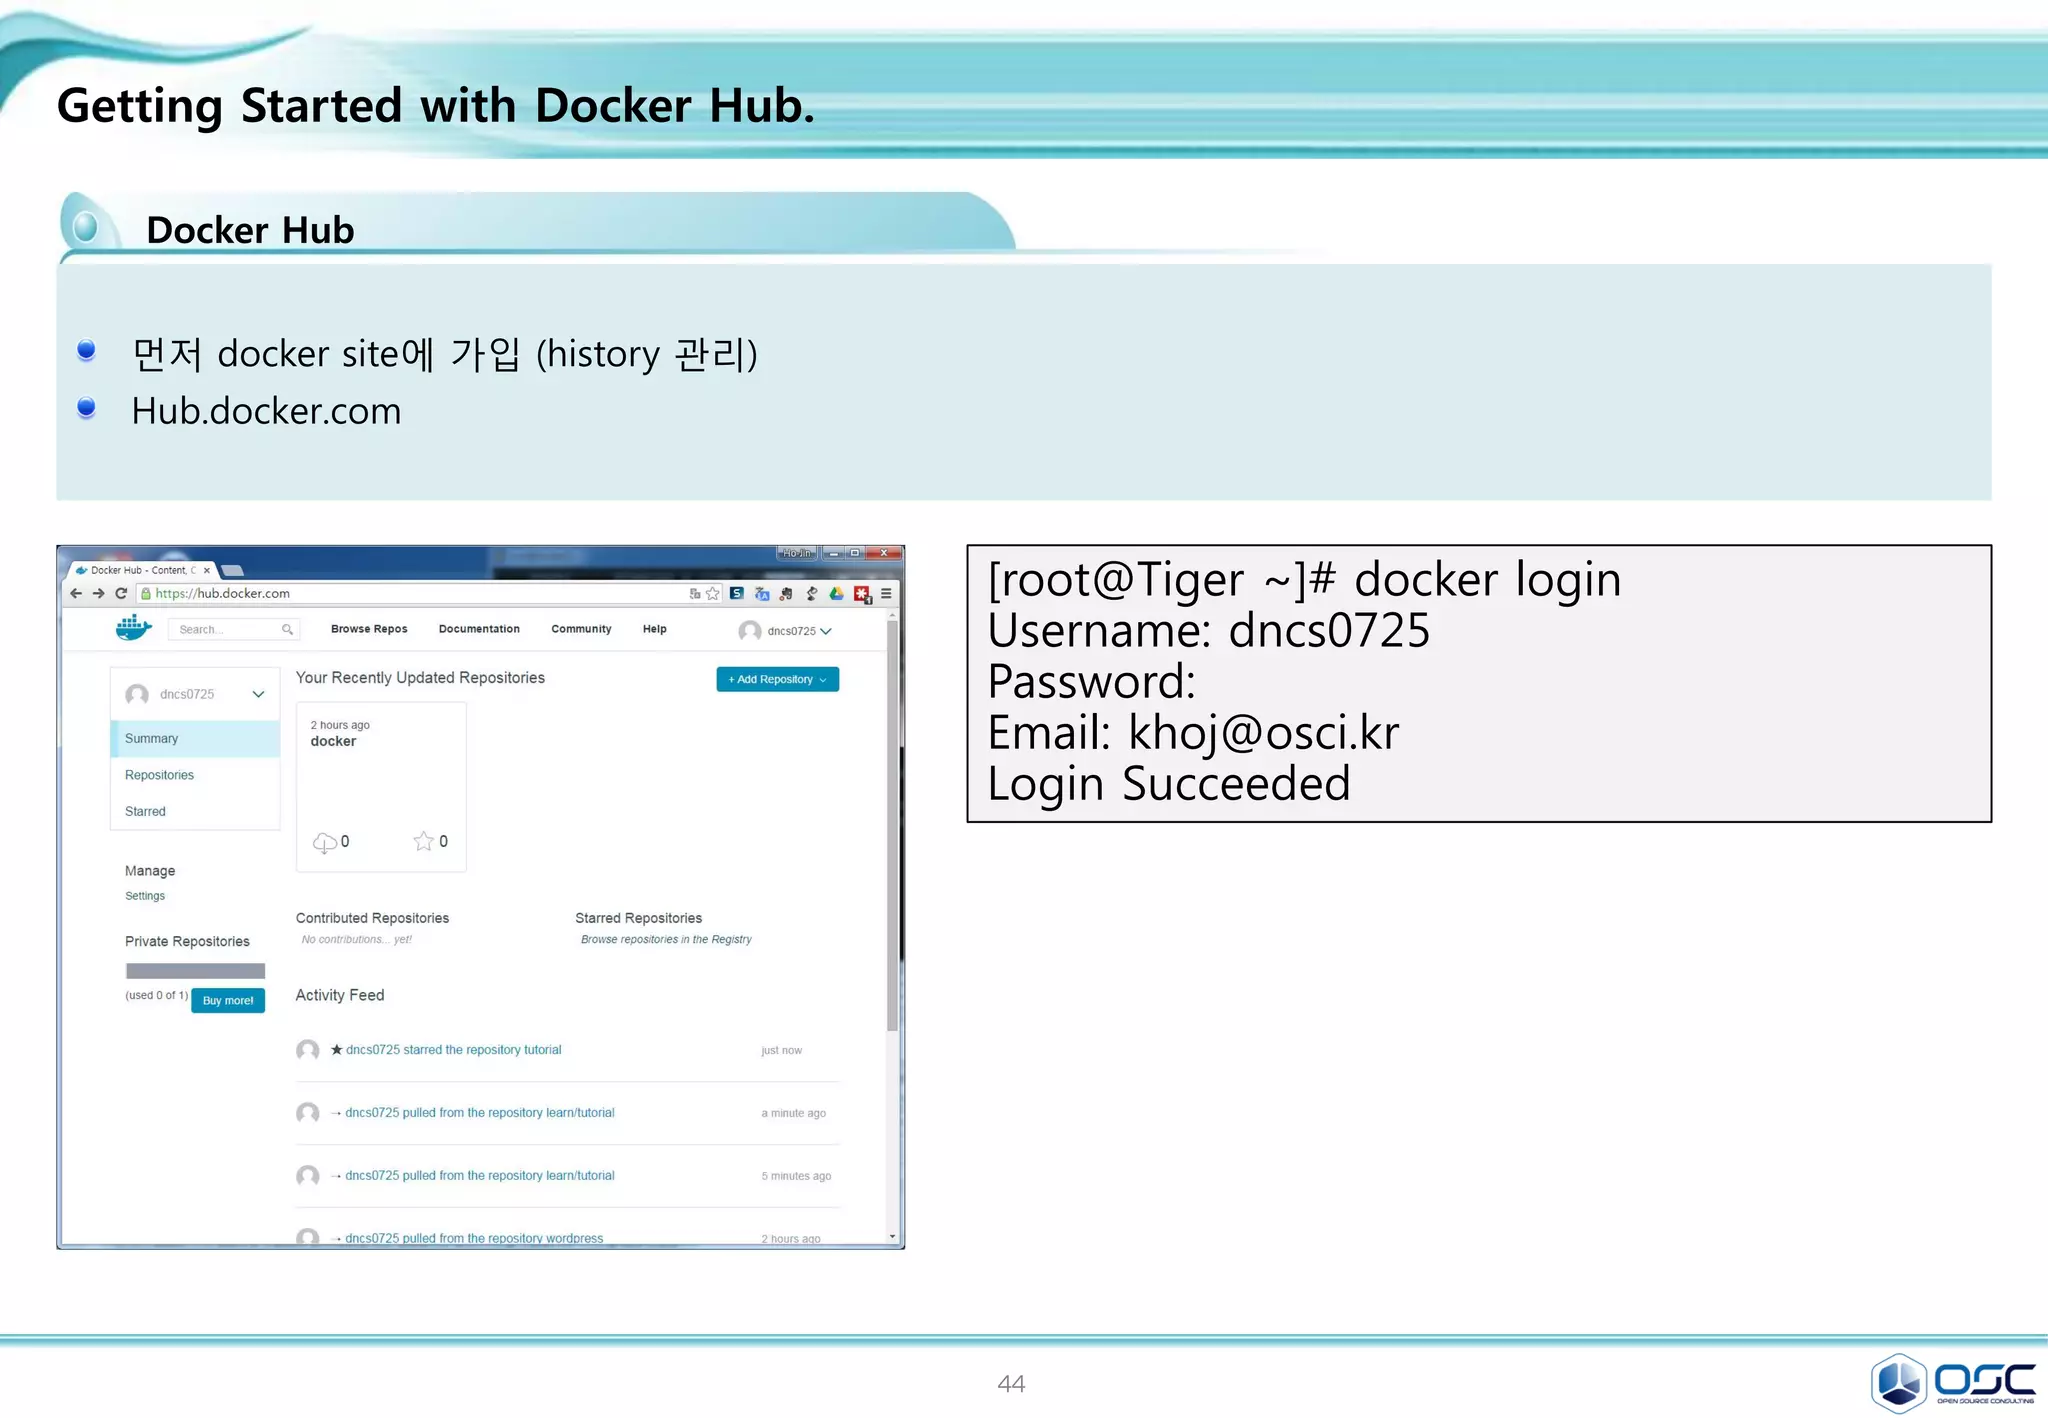Viewport: 2048px width, 1418px height.
Task: Open the Add Repository dropdown button
Action: [x=777, y=679]
